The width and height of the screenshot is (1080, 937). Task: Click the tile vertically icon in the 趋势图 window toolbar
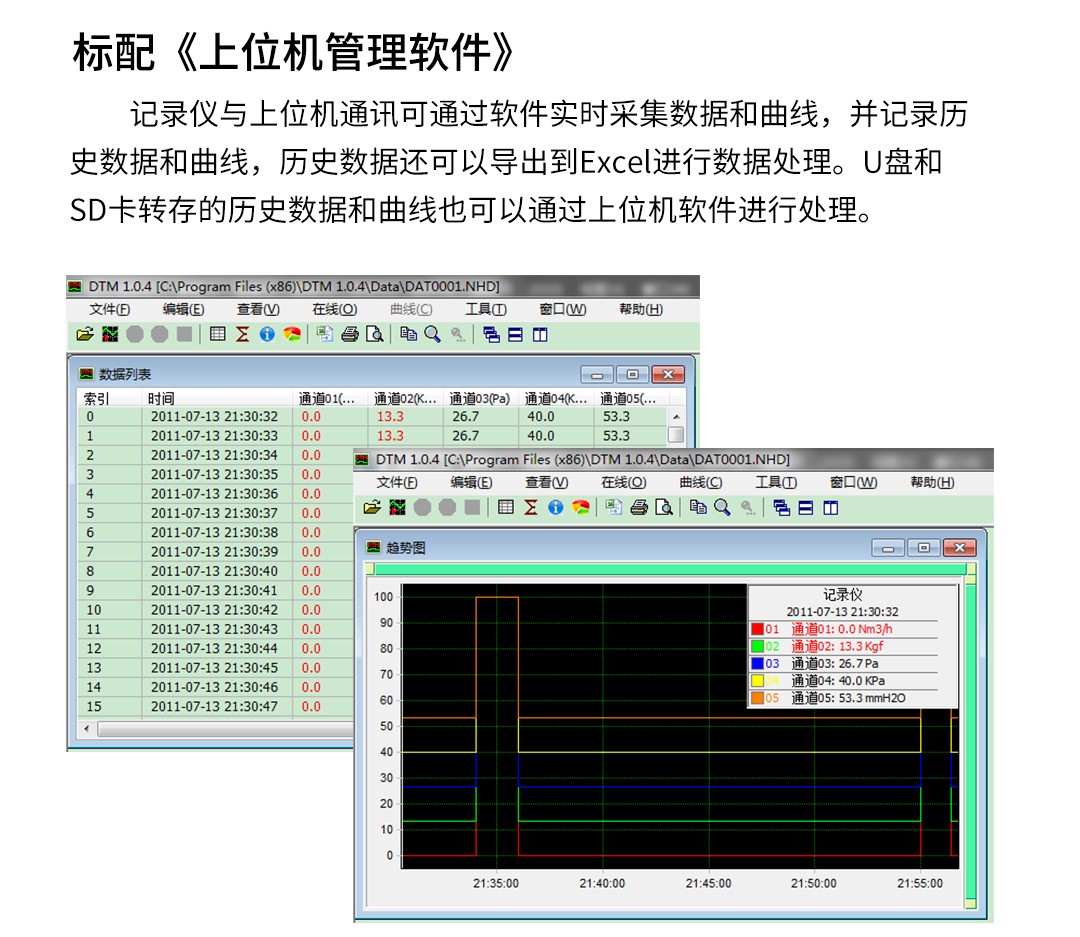click(x=830, y=508)
